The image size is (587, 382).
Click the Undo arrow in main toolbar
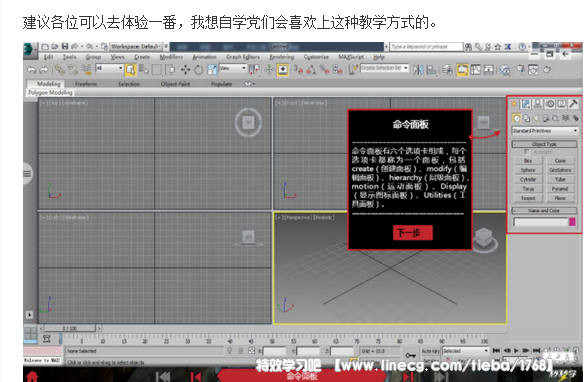(x=31, y=70)
